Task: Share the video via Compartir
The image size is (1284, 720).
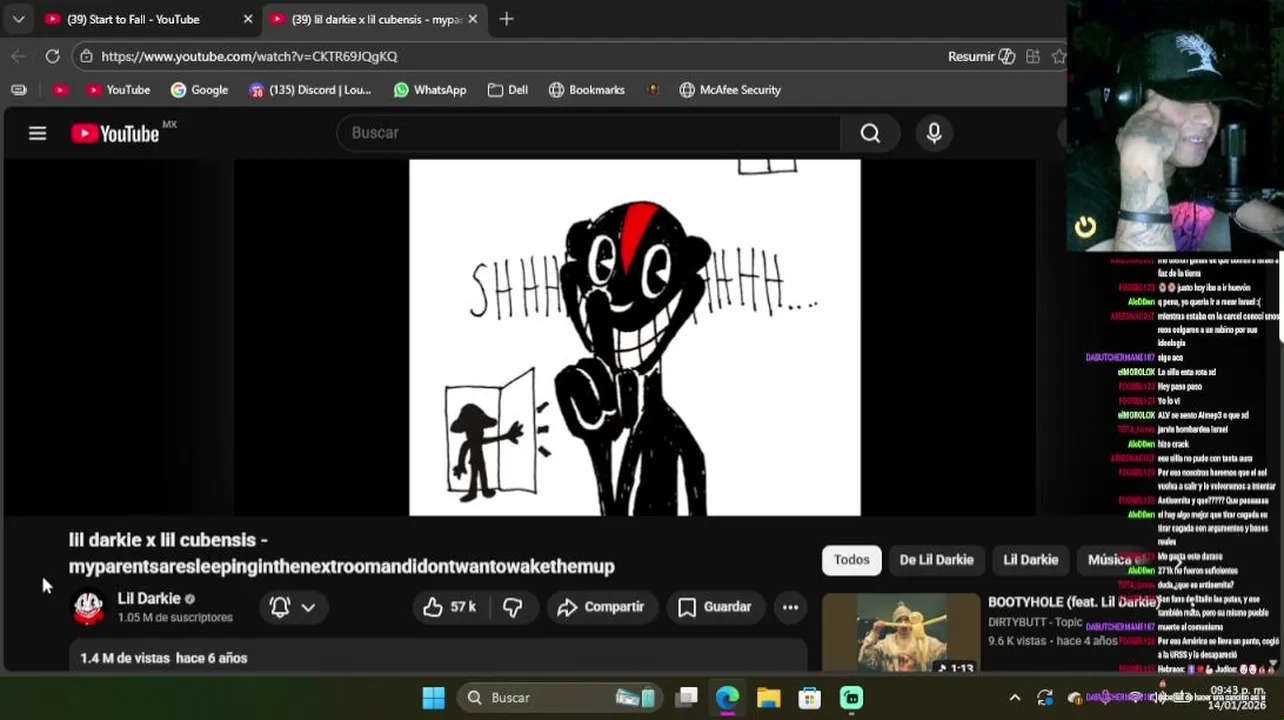Action: pyautogui.click(x=601, y=607)
